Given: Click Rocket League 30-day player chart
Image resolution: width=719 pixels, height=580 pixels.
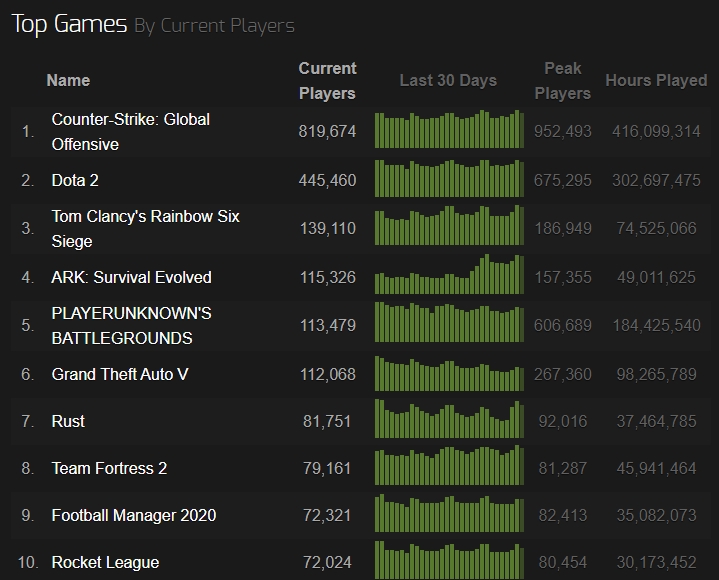Looking at the screenshot, I should [x=449, y=560].
